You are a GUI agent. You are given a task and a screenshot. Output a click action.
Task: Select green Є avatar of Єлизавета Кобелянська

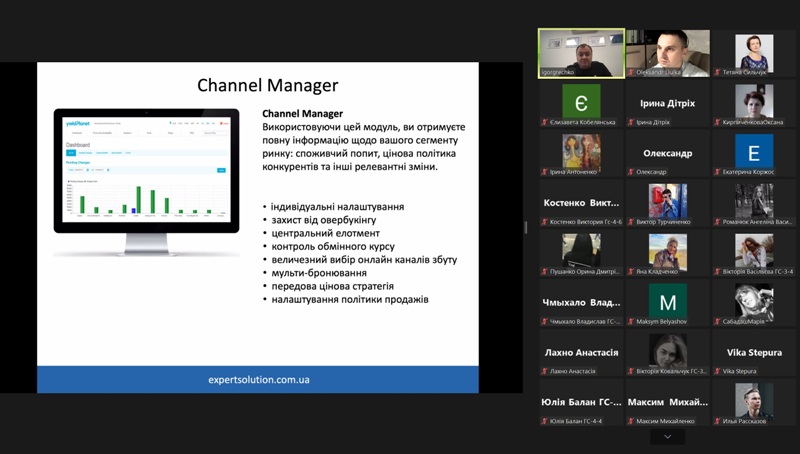coord(581,103)
